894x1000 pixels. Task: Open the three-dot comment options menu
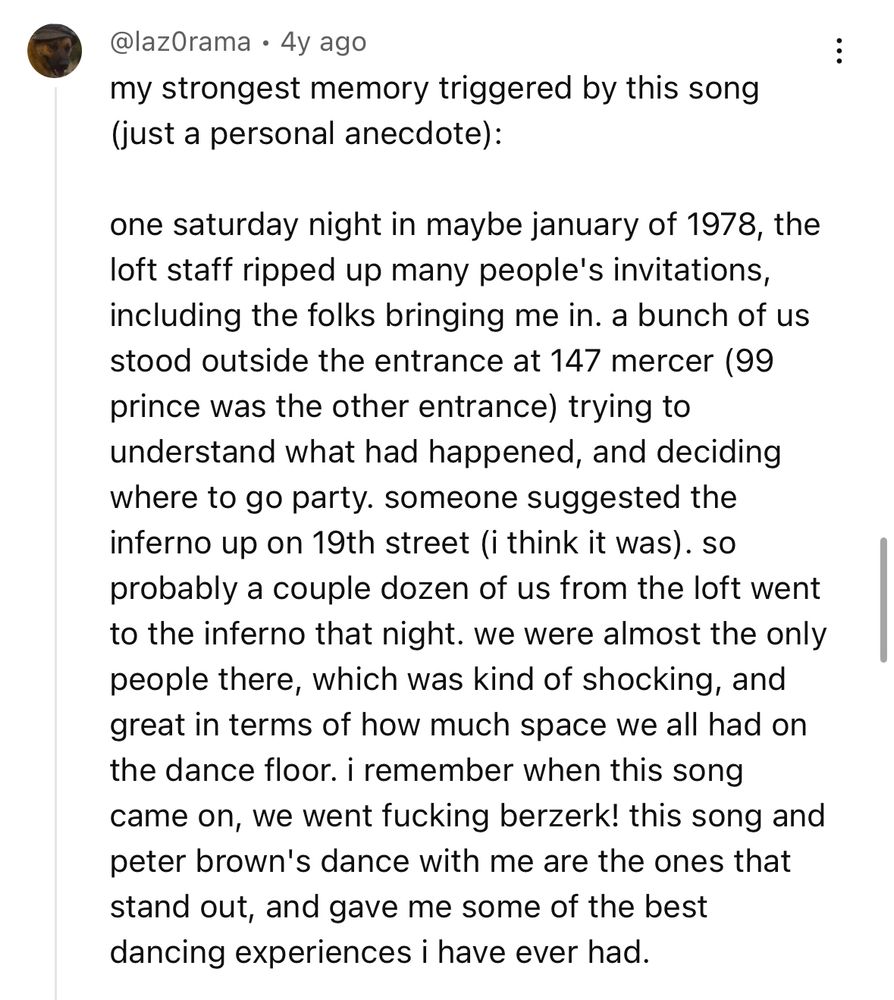point(839,50)
